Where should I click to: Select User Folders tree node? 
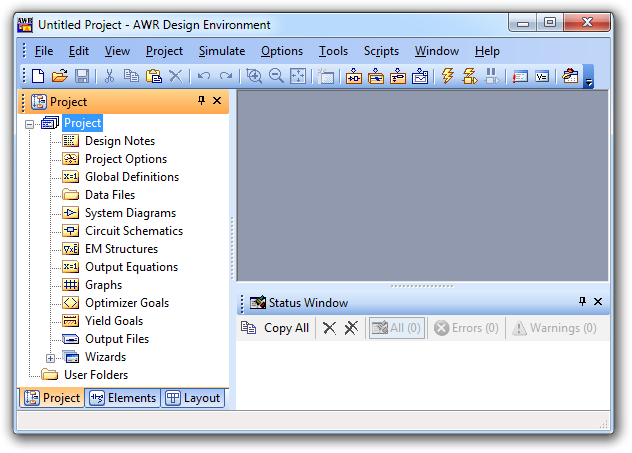coord(96,375)
